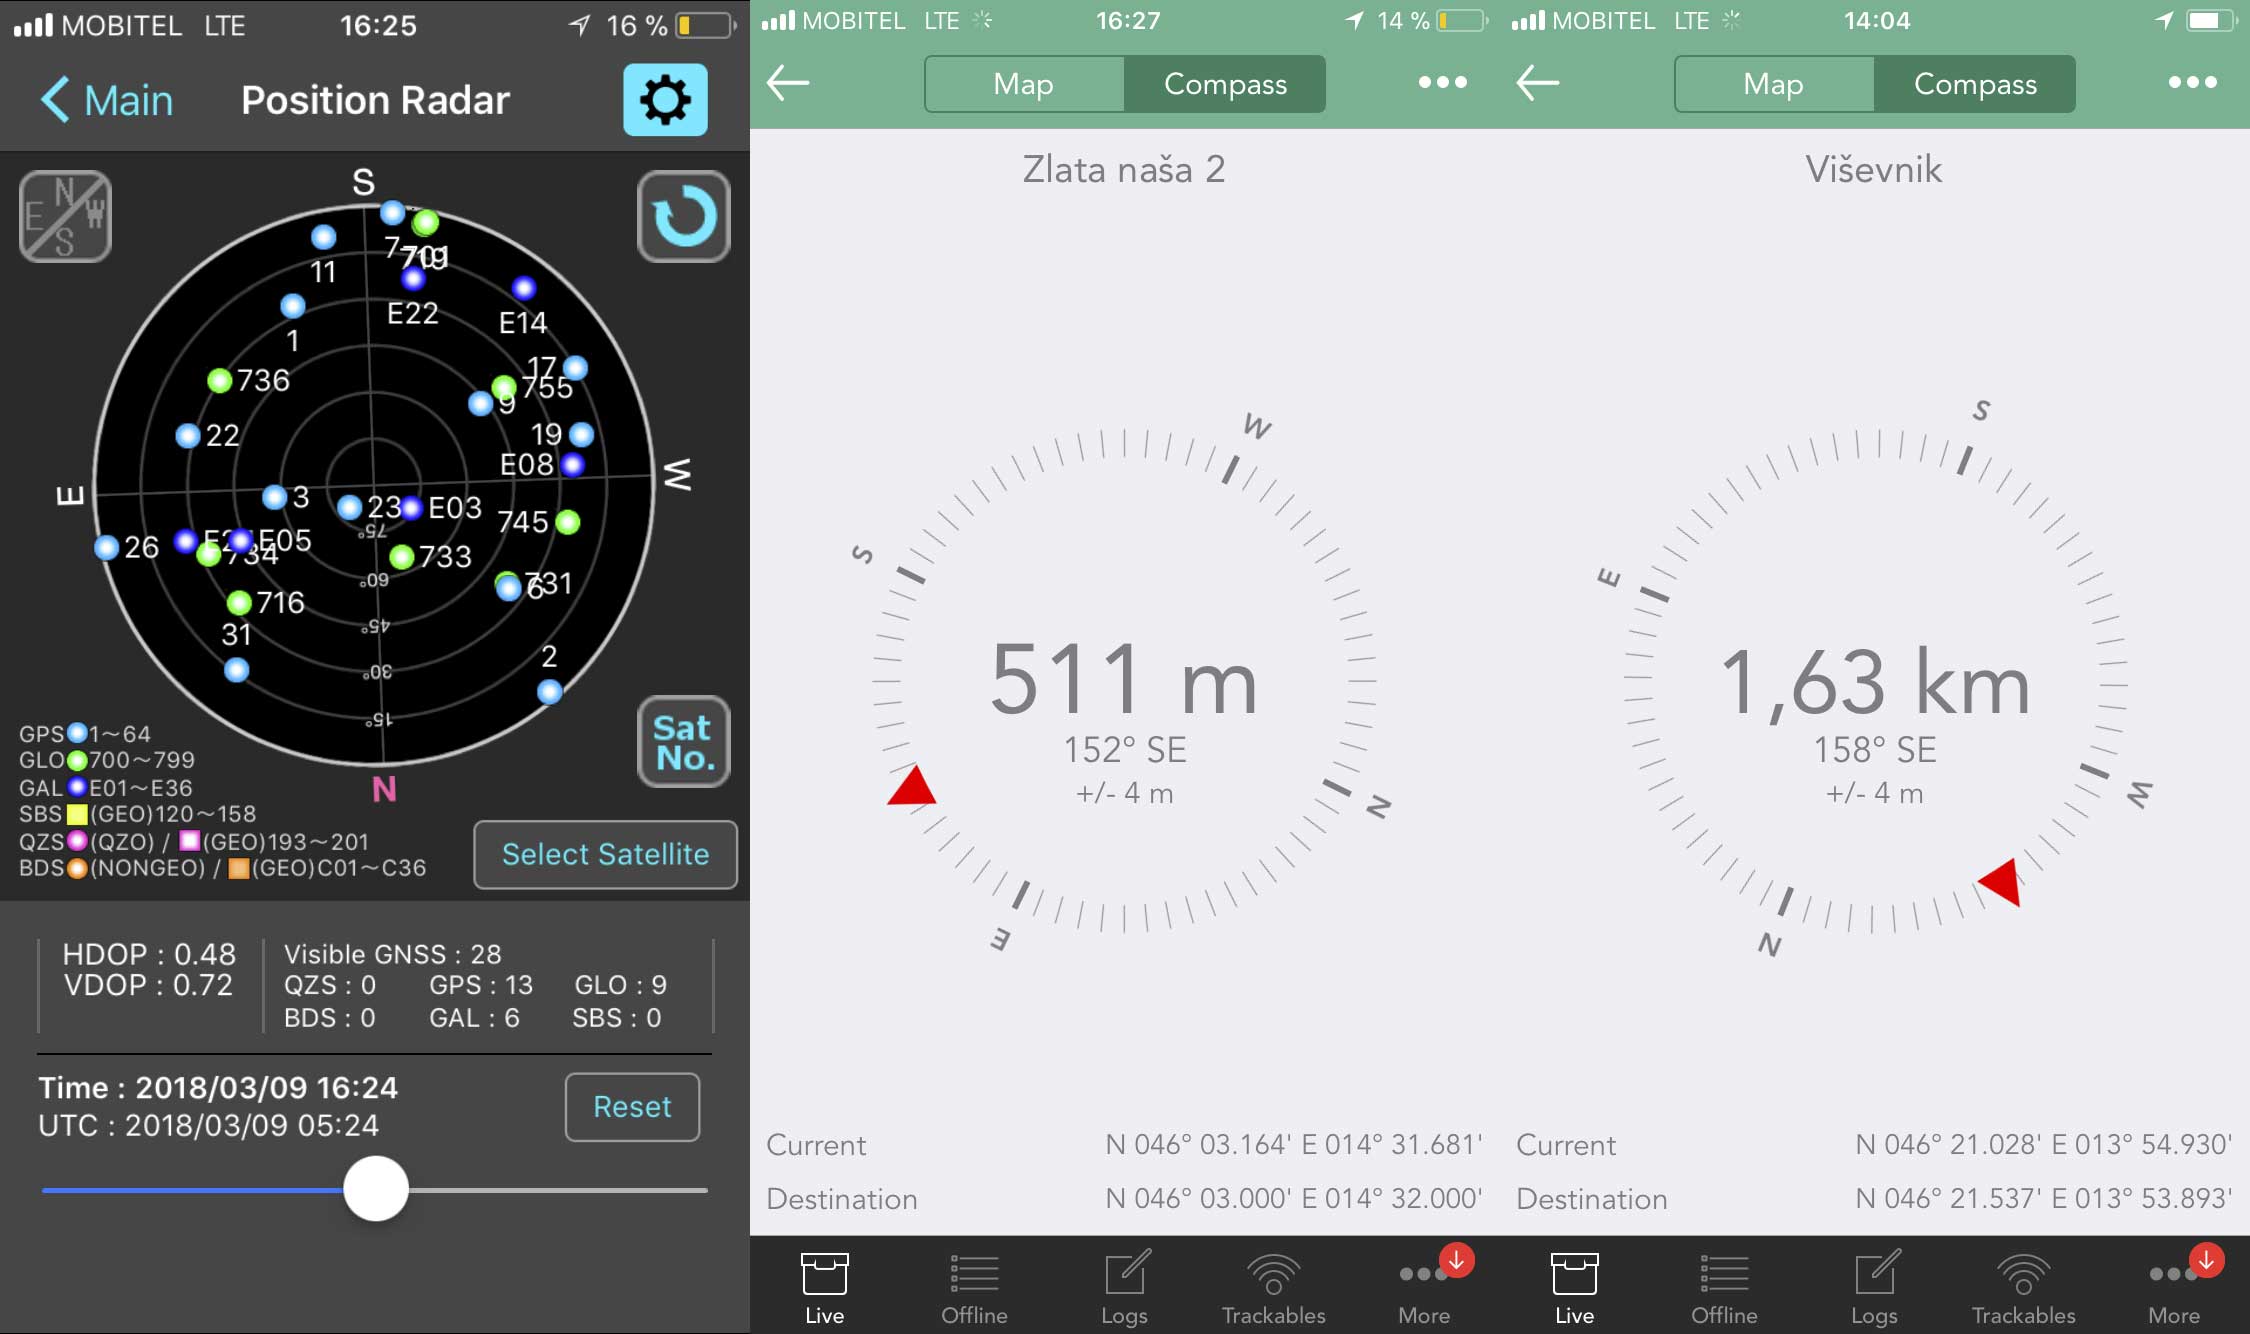Tap destination coordinates N 046° 03.000'
Screen dimensions: 2250x1334
[x=1293, y=1198]
